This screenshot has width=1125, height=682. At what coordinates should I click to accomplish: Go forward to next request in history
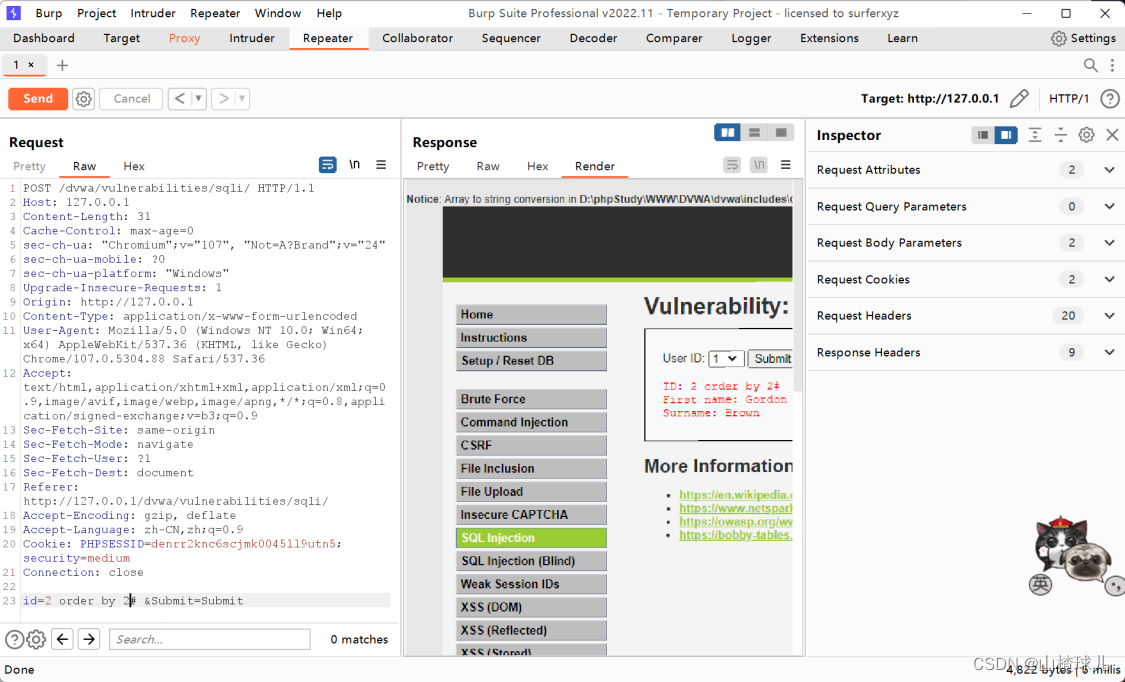point(223,99)
